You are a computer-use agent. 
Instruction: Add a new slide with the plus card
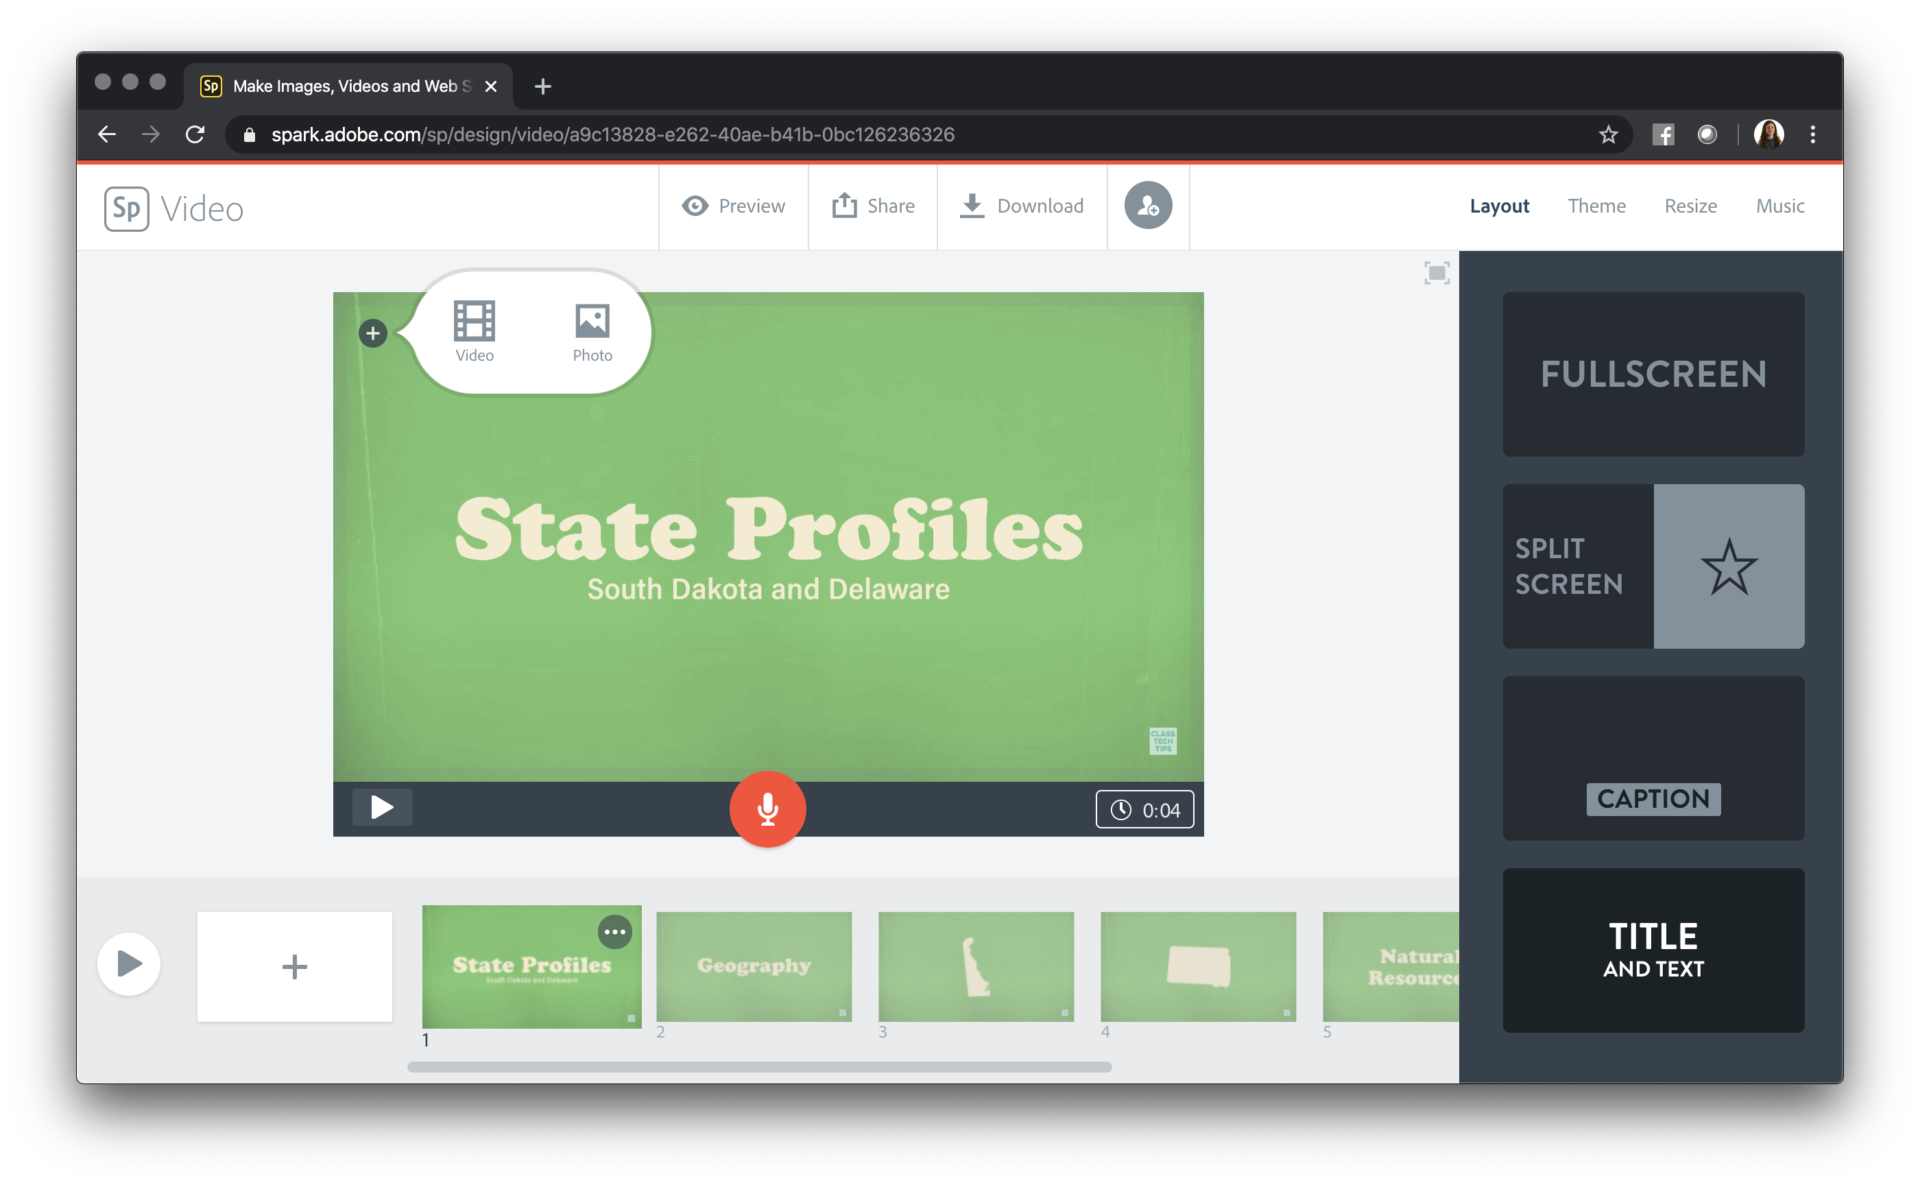[294, 966]
